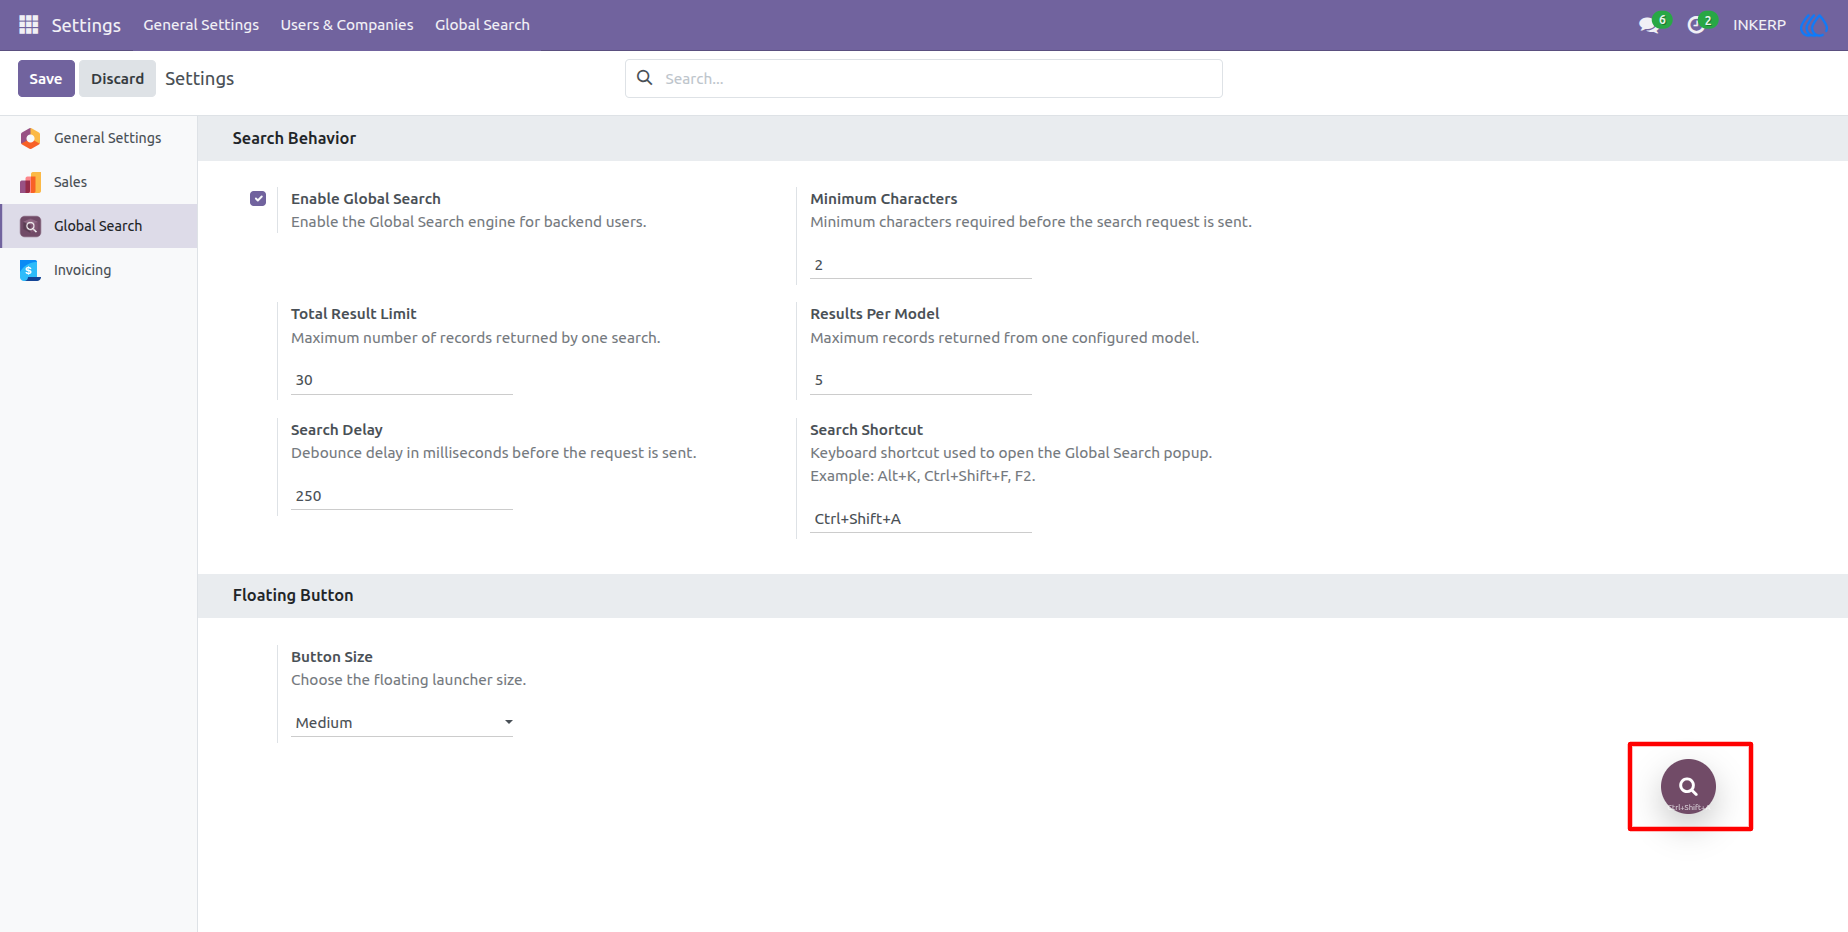Select Invoicing in sidebar
This screenshot has height=932, width=1848.
coord(99,270)
